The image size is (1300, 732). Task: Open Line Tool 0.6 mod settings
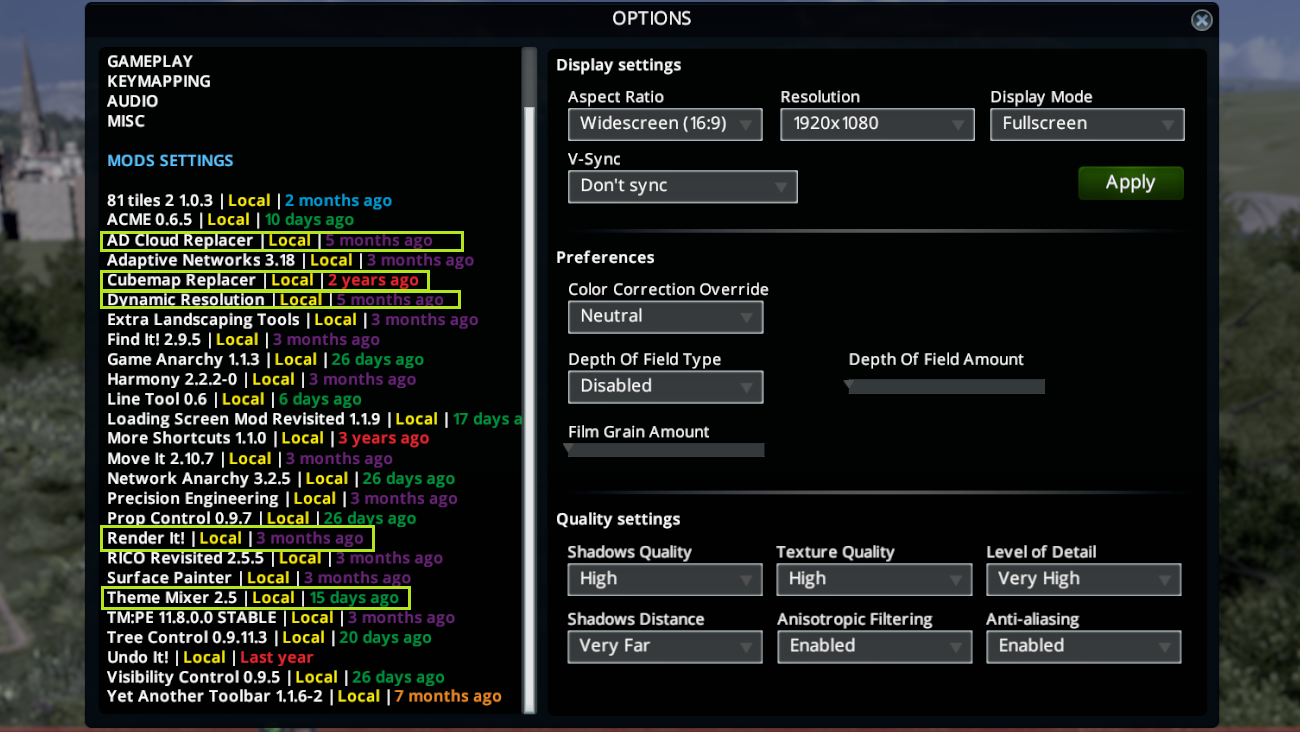[234, 399]
